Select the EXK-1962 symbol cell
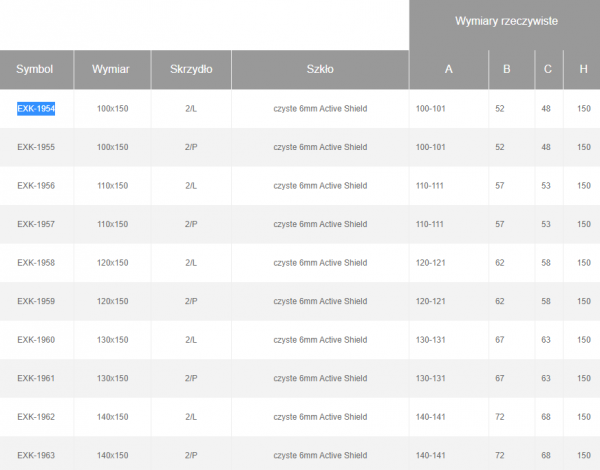Image resolution: width=600 pixels, height=470 pixels. pyautogui.click(x=36, y=417)
